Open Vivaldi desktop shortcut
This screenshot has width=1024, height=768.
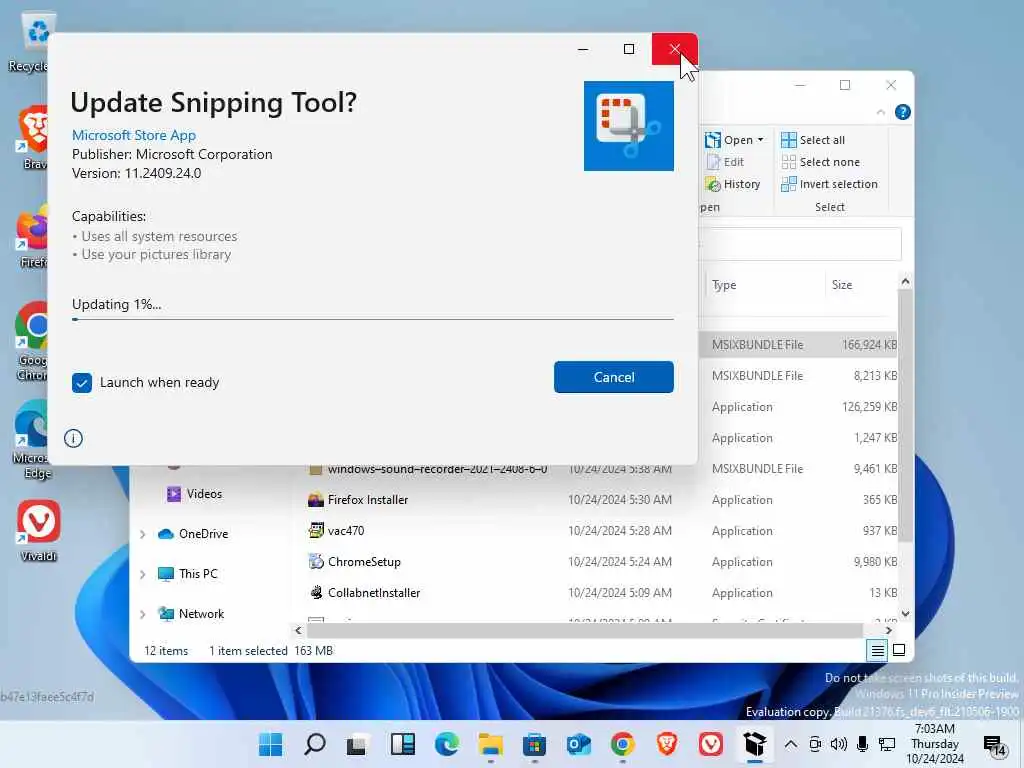pos(39,530)
